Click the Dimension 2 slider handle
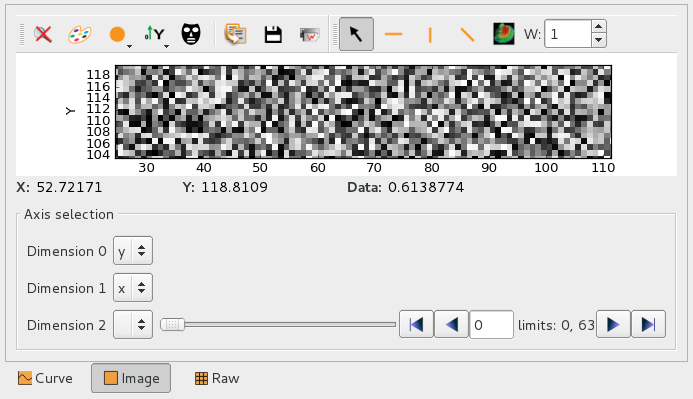The height and width of the screenshot is (399, 693). coord(172,325)
